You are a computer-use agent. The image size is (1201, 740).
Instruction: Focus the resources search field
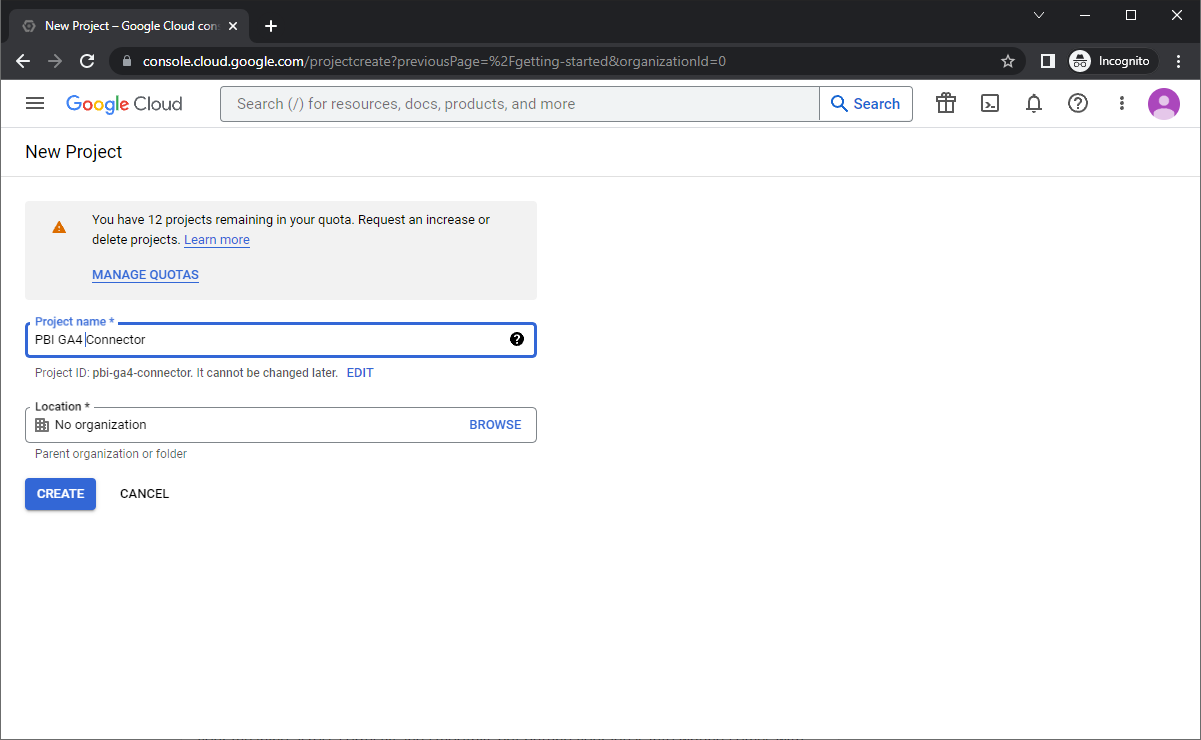click(520, 104)
